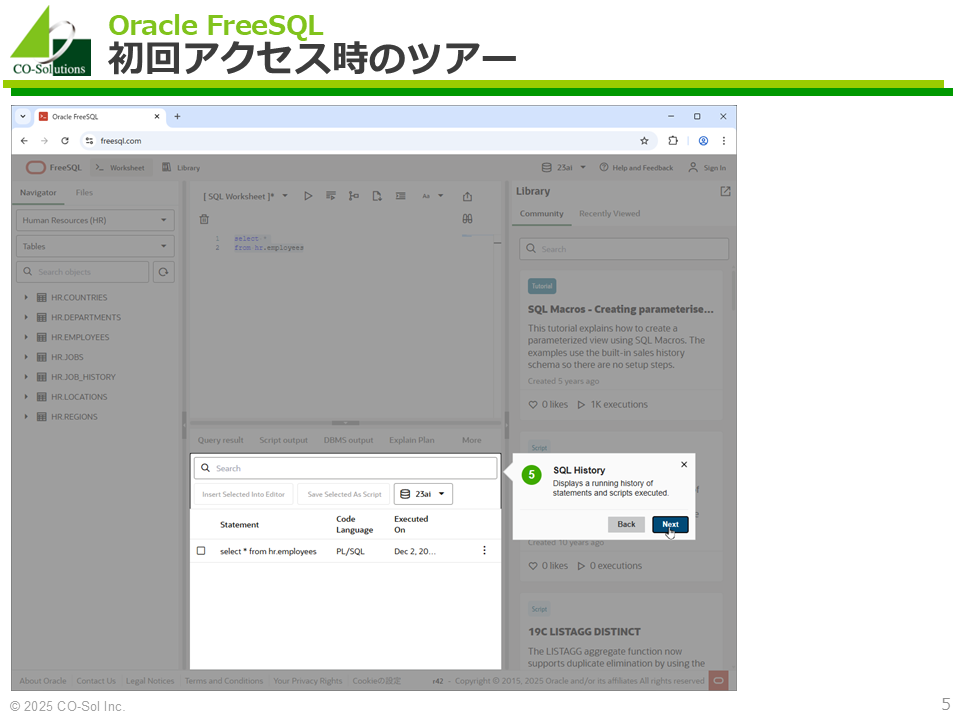Click the binoculars find icon in editor
The width and height of the screenshot is (960, 720).
pos(467,219)
